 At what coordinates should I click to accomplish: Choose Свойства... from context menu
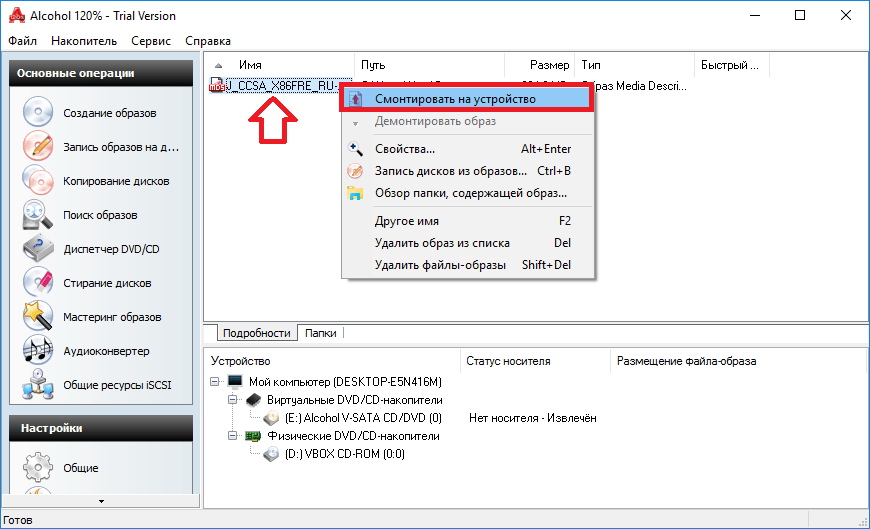[467, 149]
